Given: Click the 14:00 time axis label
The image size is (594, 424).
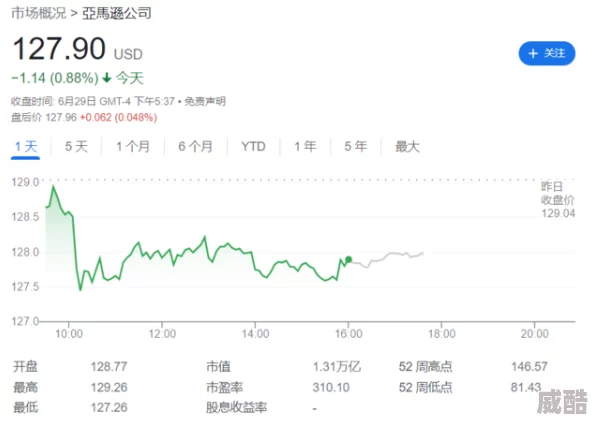Looking at the screenshot, I should 255,334.
